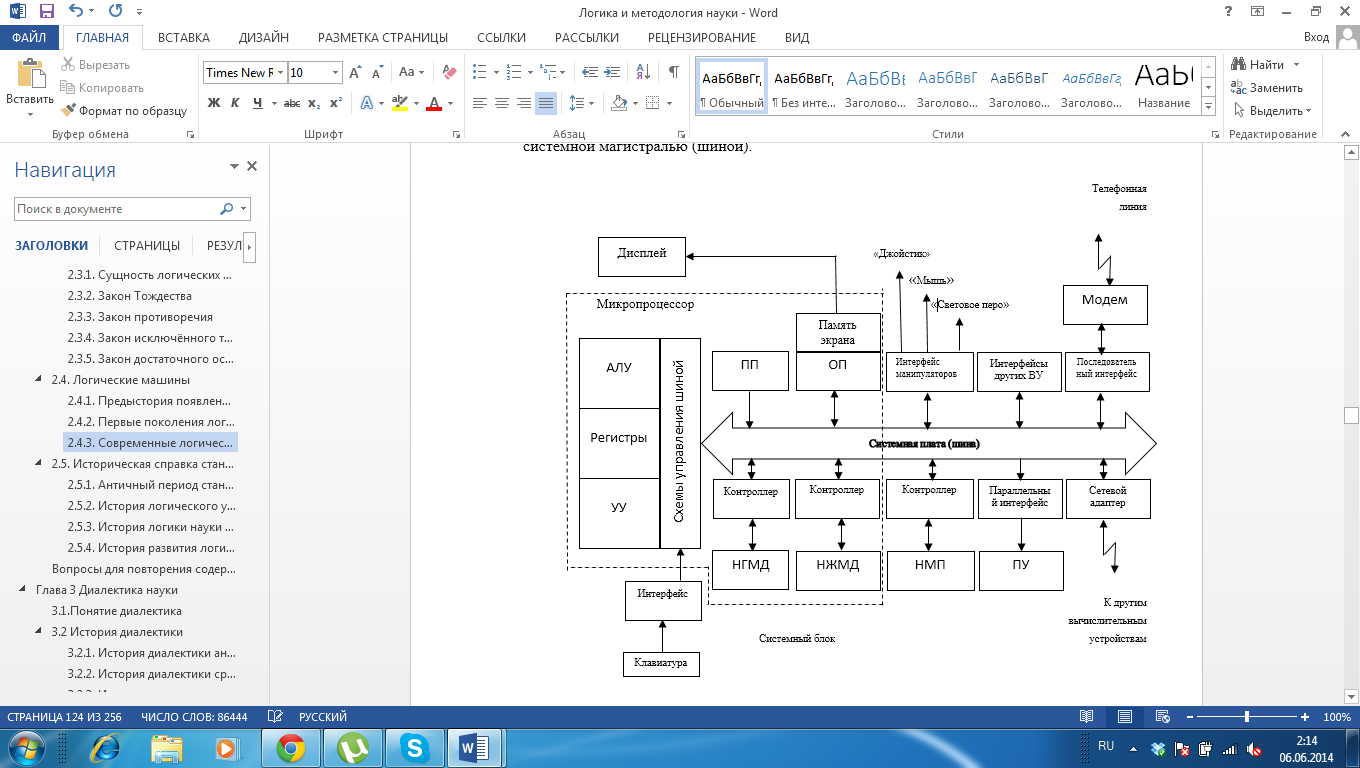Switch navigation pane to СТРАНИЦЫ

(x=147, y=245)
